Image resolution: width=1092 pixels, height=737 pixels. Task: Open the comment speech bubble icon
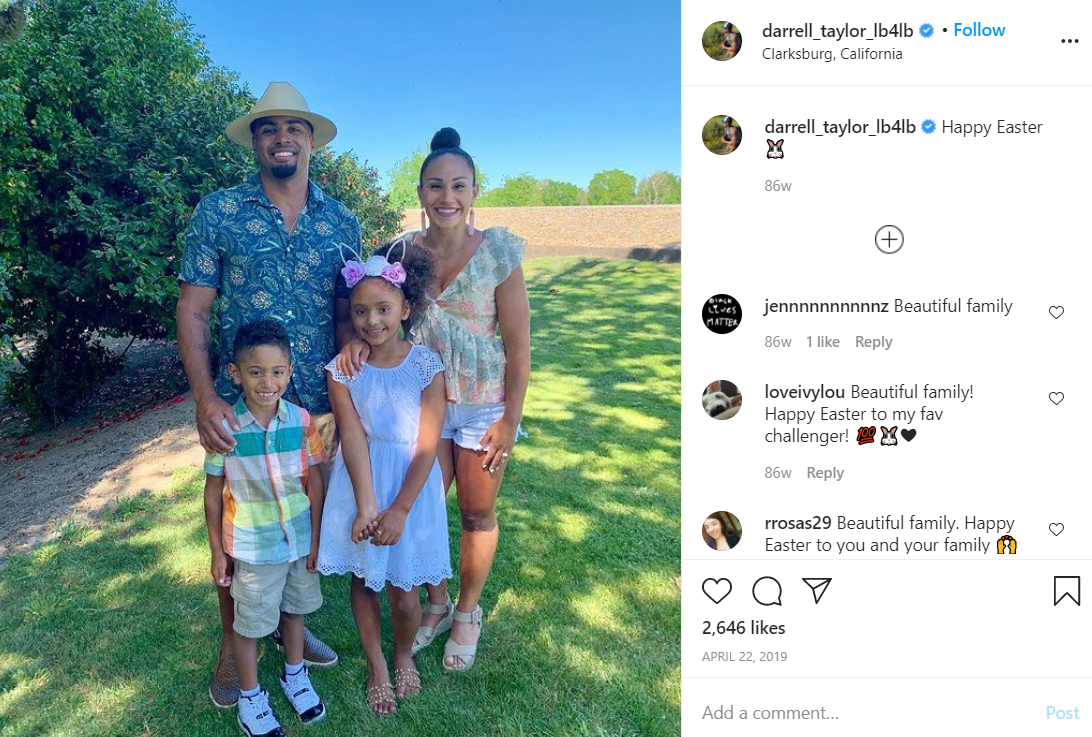767,591
